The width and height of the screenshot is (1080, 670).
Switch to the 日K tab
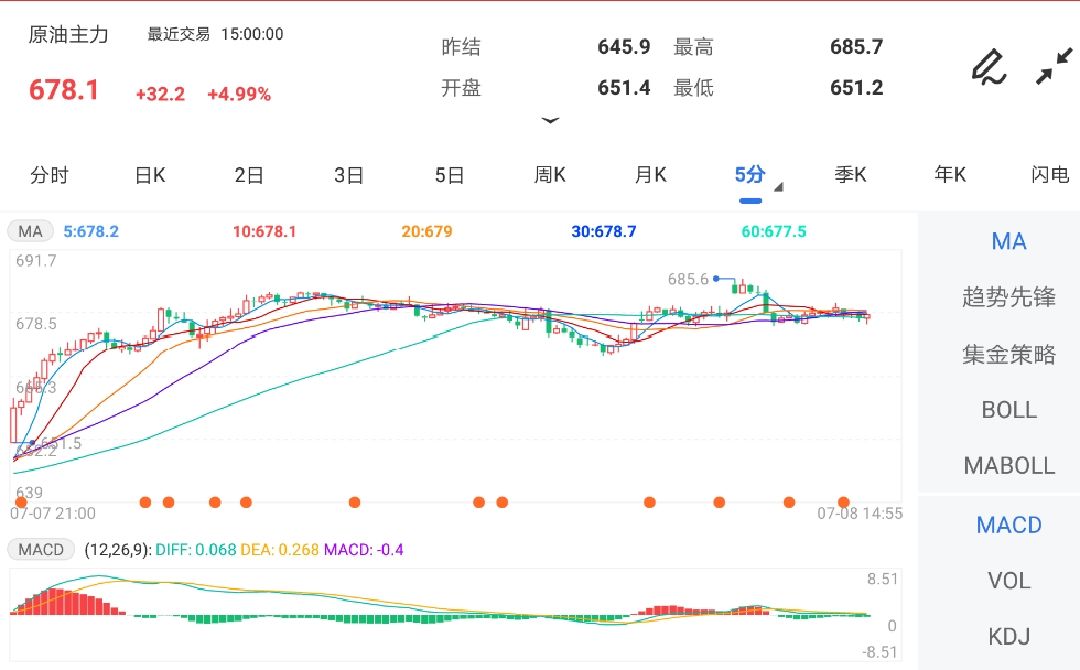pyautogui.click(x=150, y=176)
